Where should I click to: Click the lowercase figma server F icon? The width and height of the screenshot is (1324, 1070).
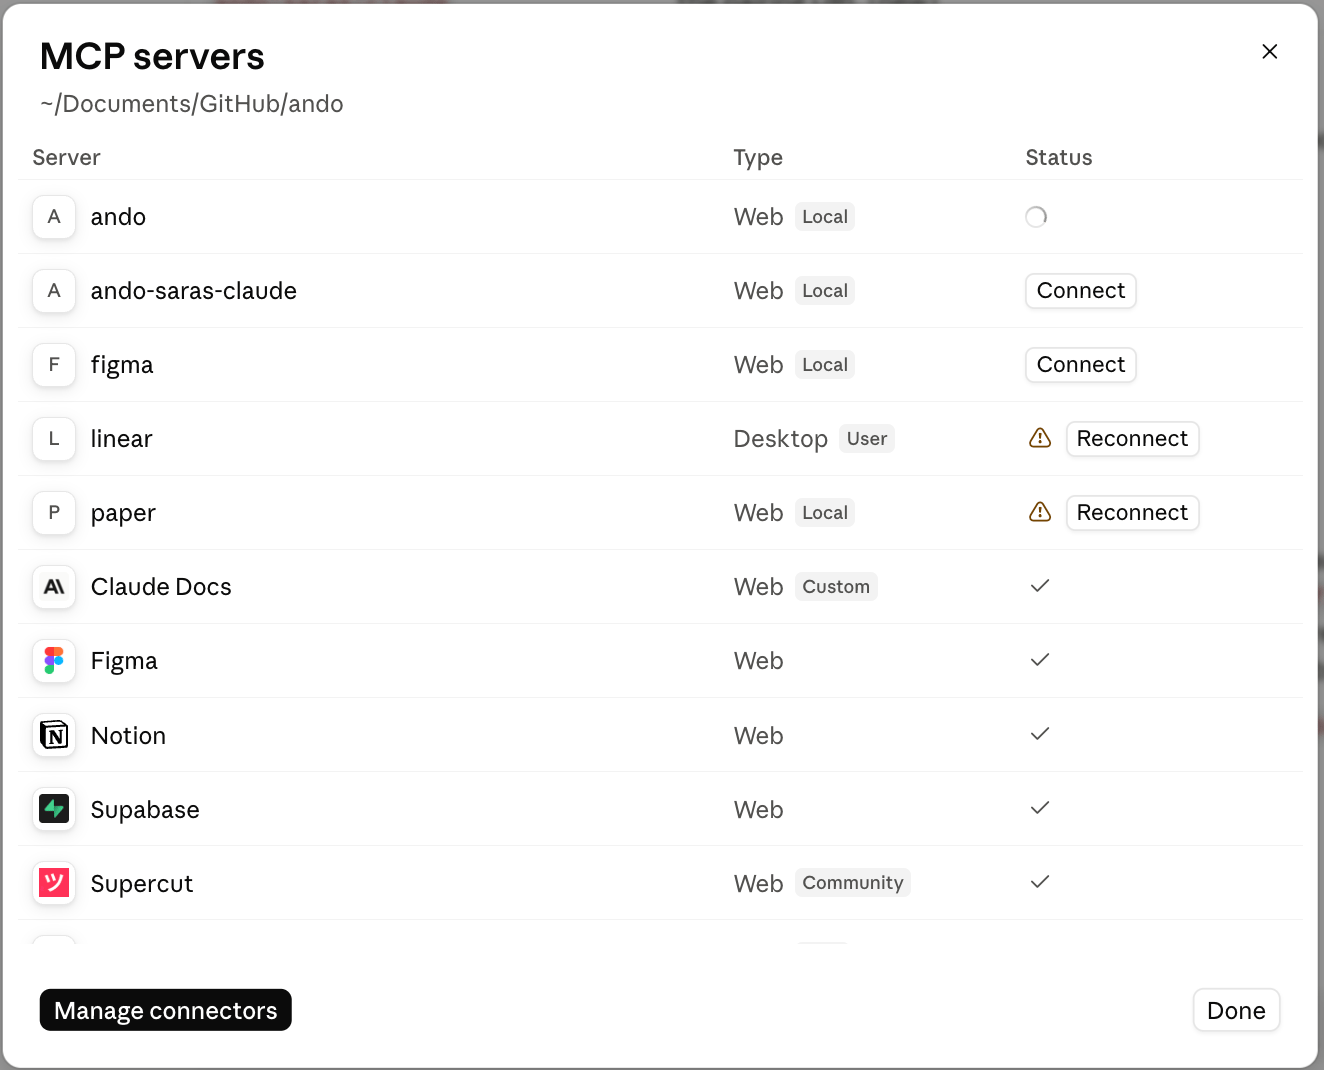(x=54, y=365)
